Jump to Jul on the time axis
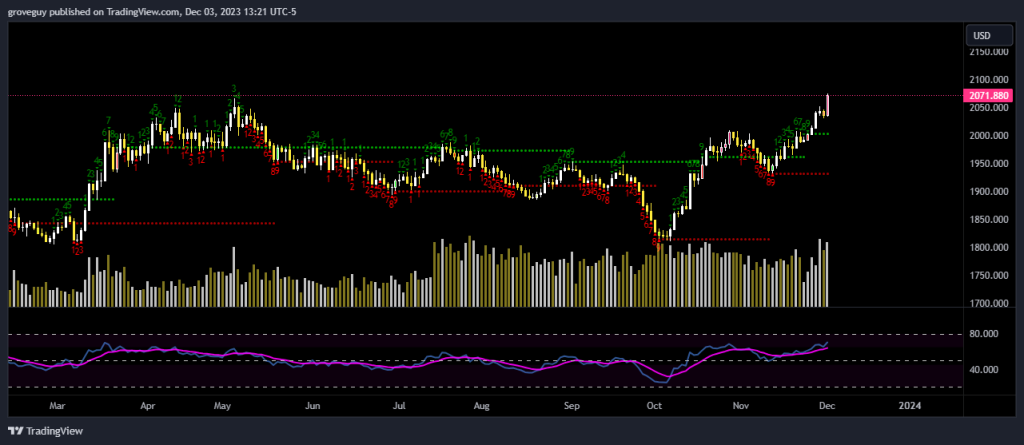This screenshot has height=445, width=1024. 399,406
